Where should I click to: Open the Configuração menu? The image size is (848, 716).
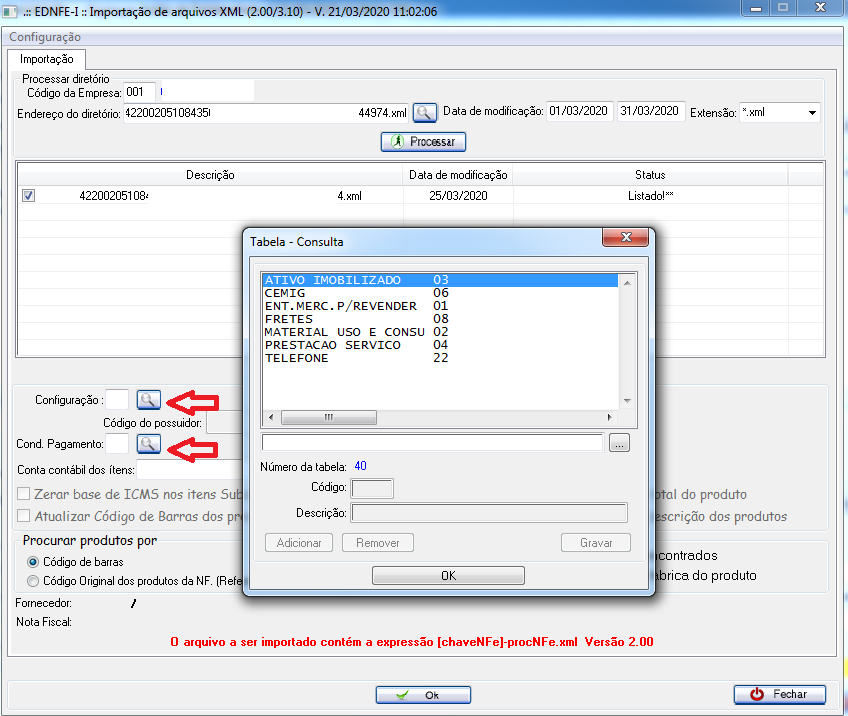click(45, 37)
